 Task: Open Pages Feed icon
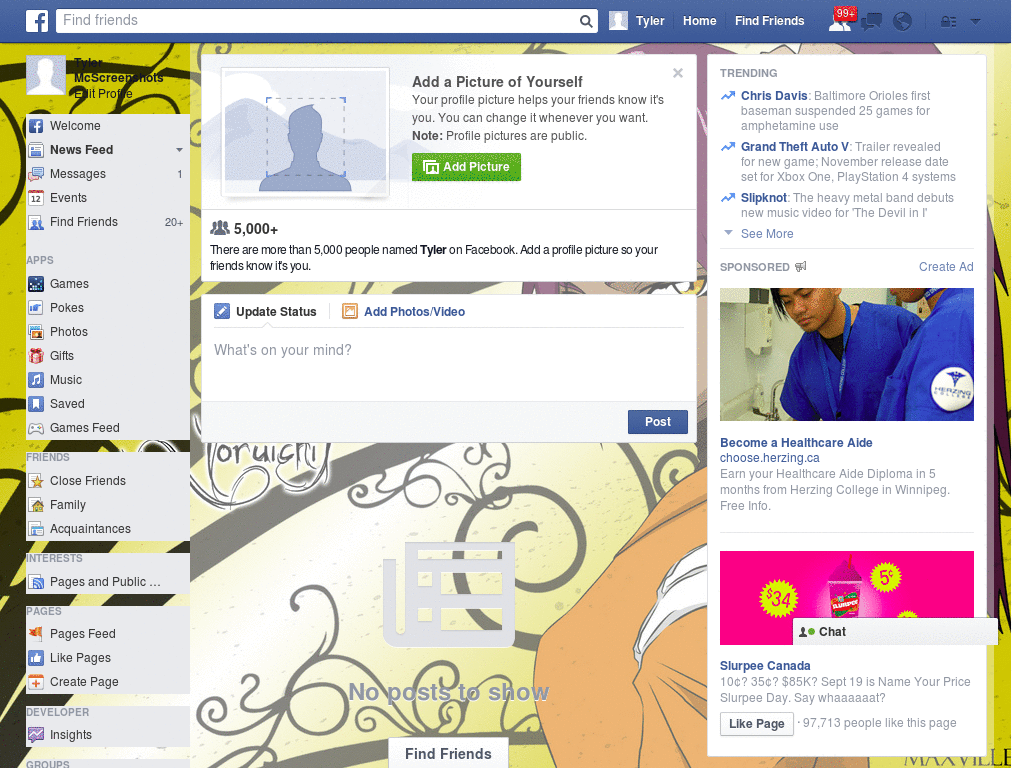[36, 633]
